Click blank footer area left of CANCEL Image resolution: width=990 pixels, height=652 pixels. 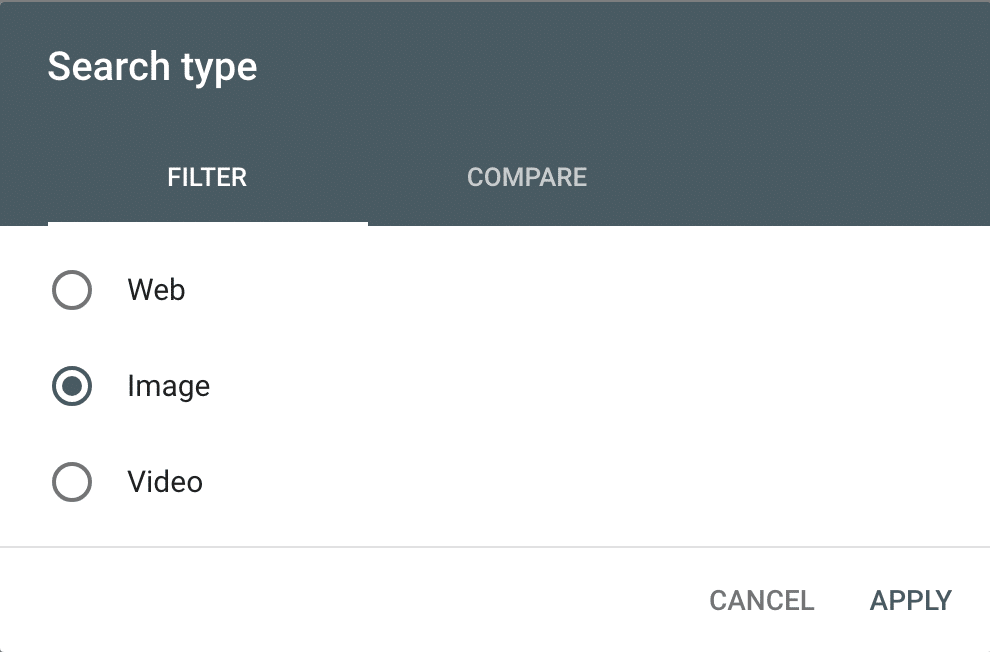[x=350, y=601]
